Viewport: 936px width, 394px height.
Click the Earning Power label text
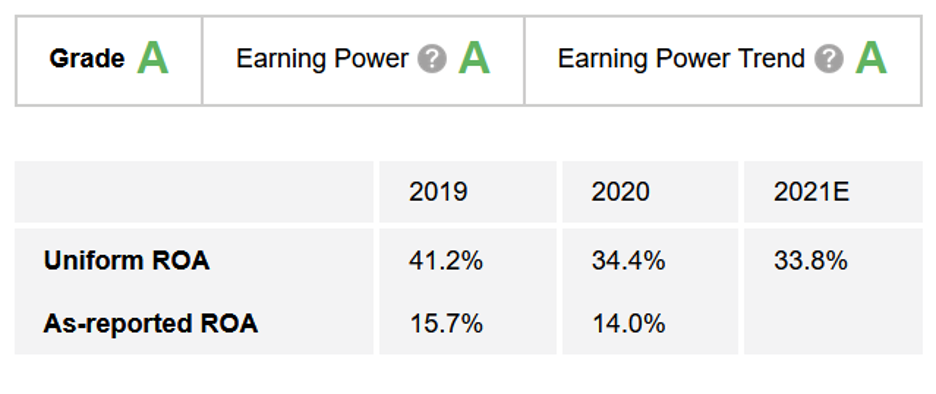click(x=322, y=59)
